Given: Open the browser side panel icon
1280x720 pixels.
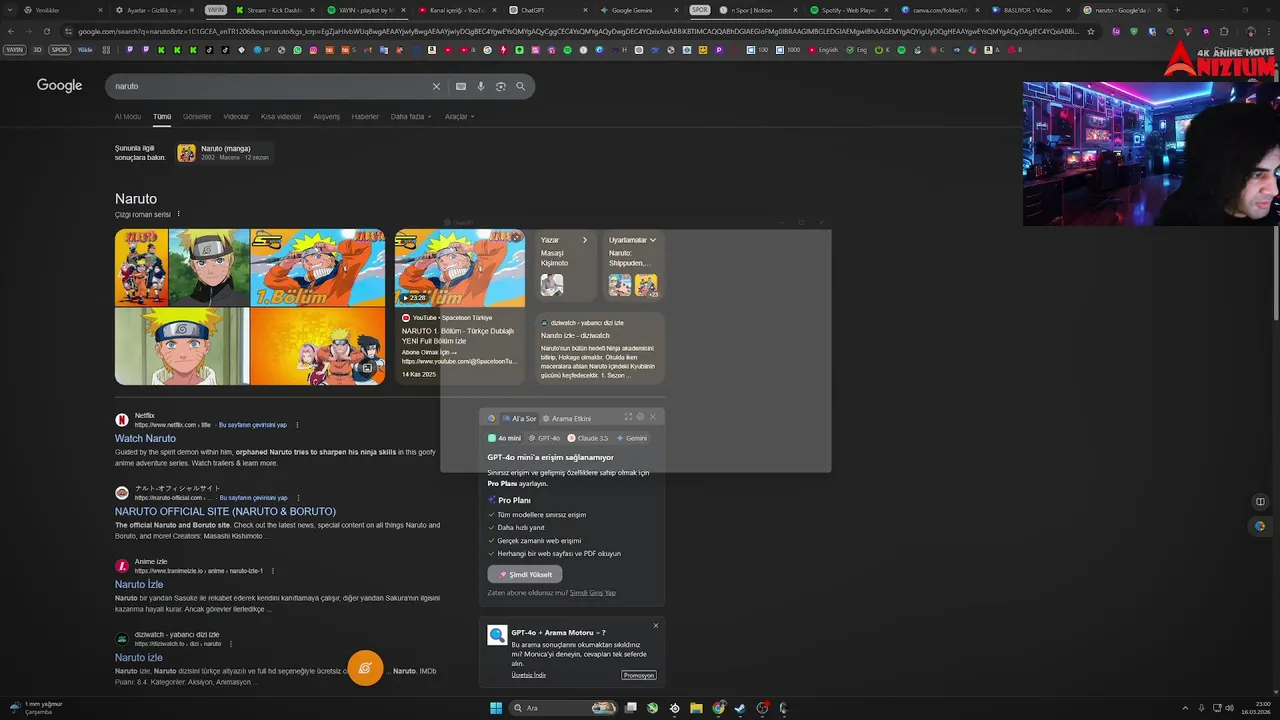Looking at the screenshot, I should (1260, 502).
